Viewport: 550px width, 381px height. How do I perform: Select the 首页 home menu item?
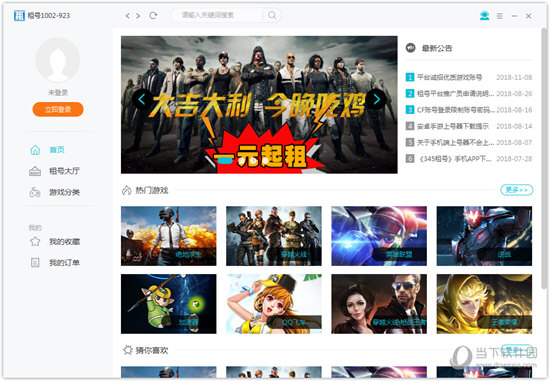click(47, 149)
